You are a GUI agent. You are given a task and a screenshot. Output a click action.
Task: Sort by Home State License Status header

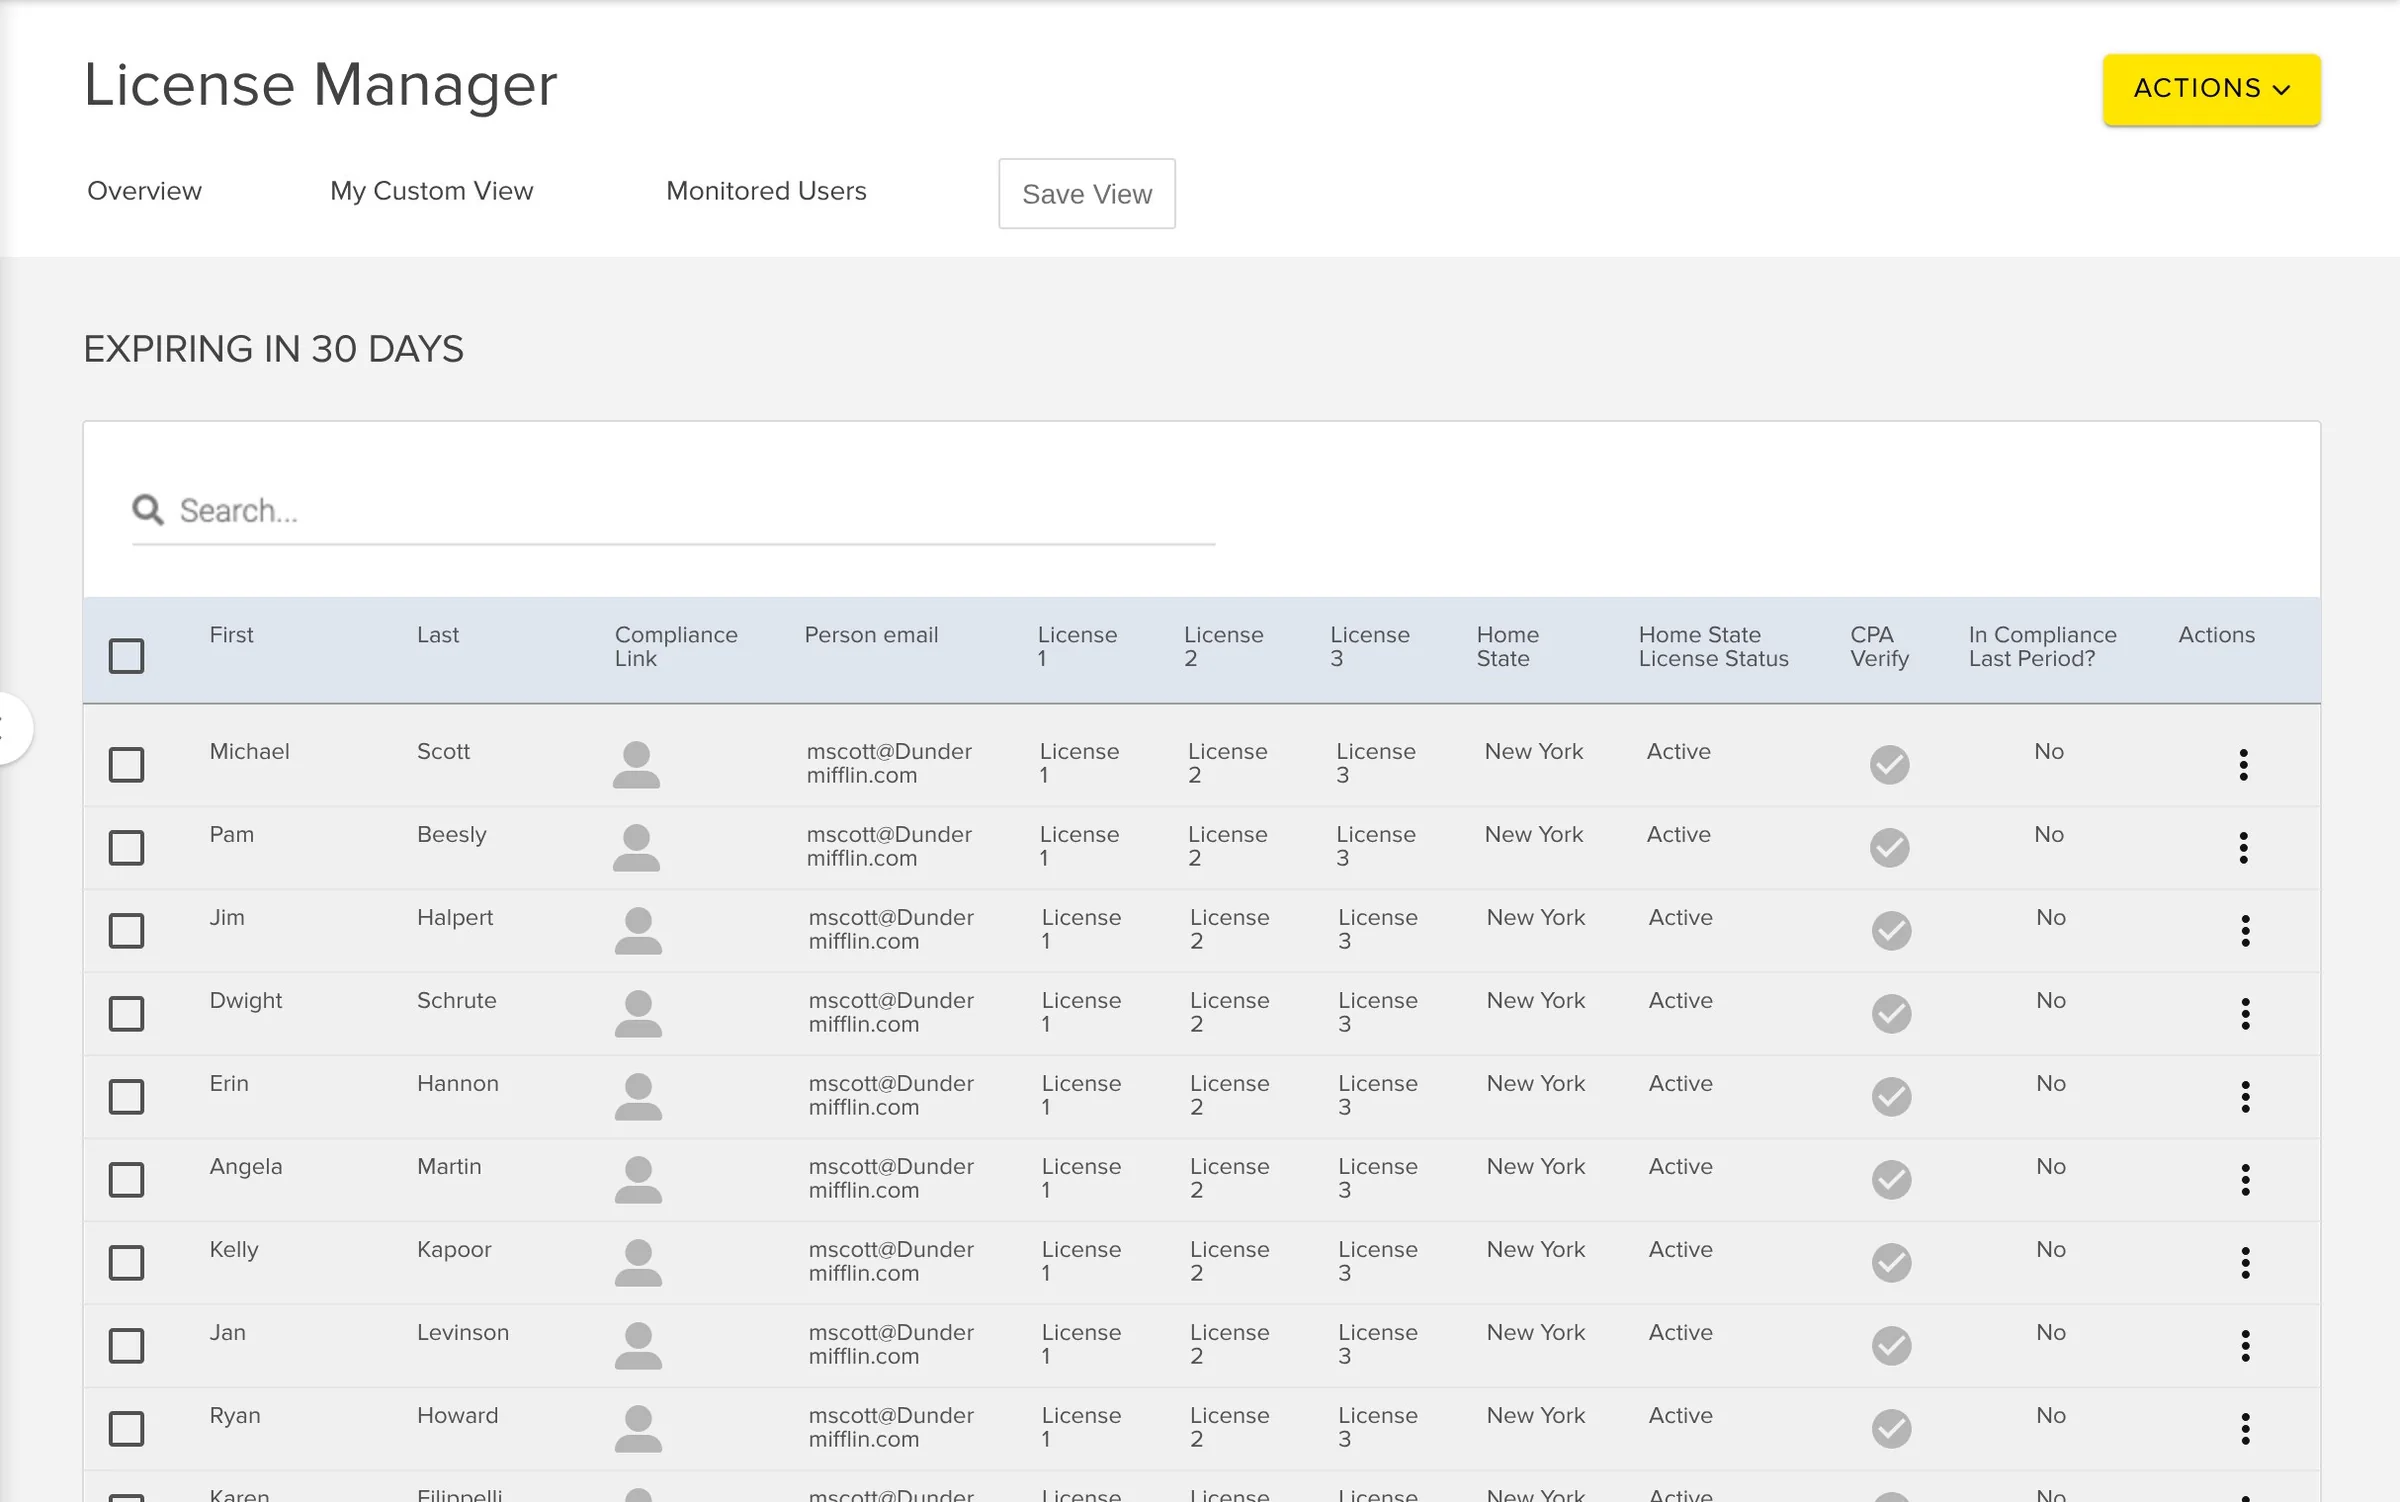(x=1713, y=647)
